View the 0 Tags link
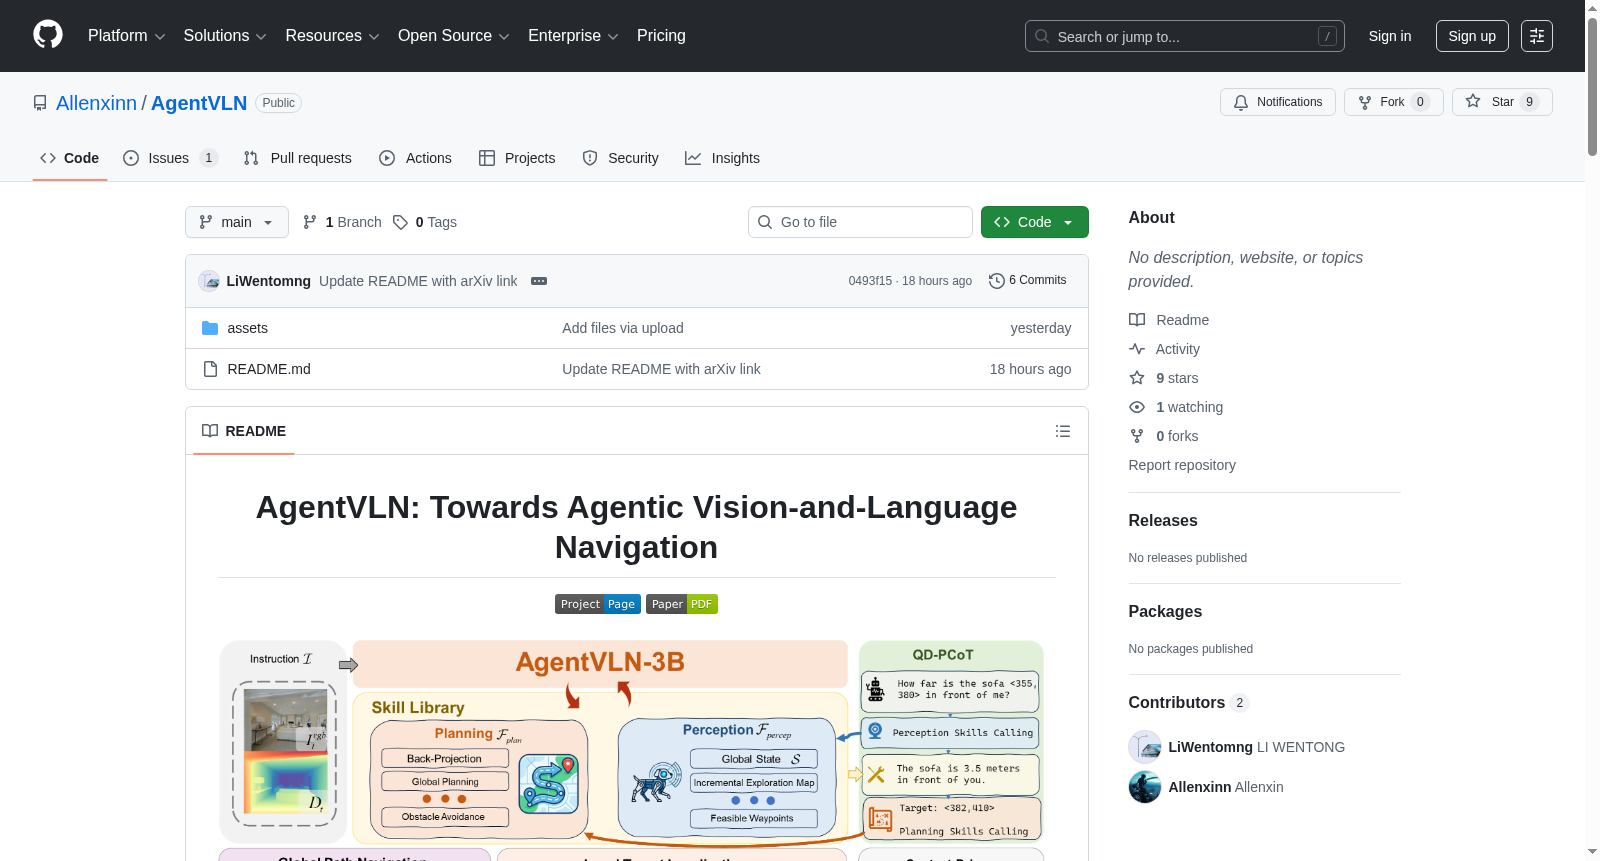The height and width of the screenshot is (861, 1600). (425, 222)
